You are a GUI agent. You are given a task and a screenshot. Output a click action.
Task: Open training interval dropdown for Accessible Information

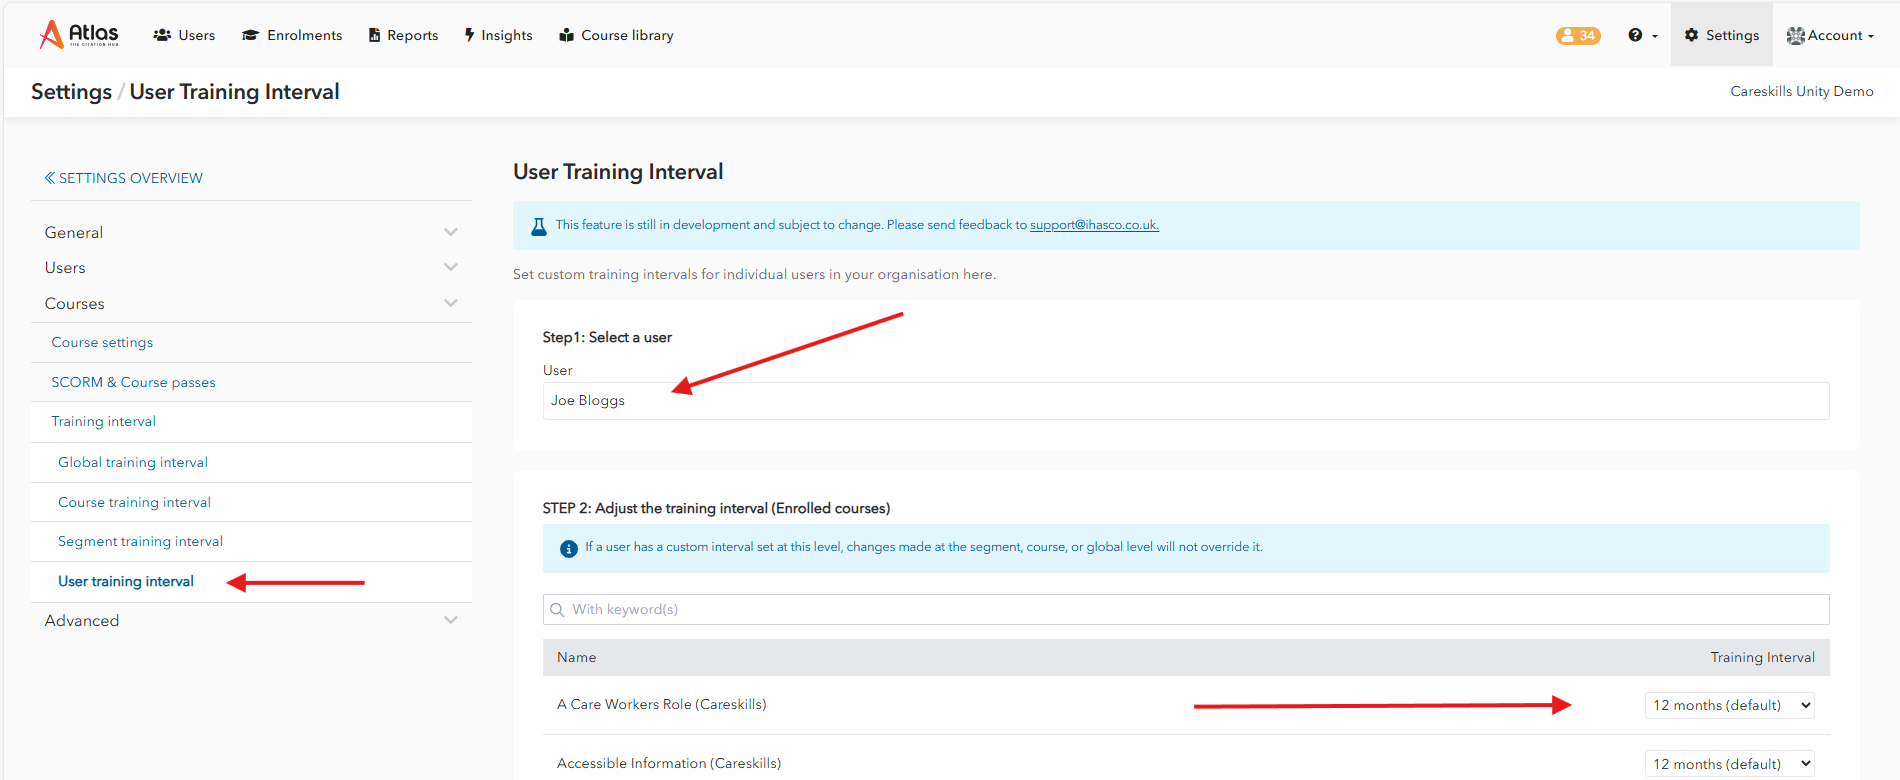tap(1730, 764)
